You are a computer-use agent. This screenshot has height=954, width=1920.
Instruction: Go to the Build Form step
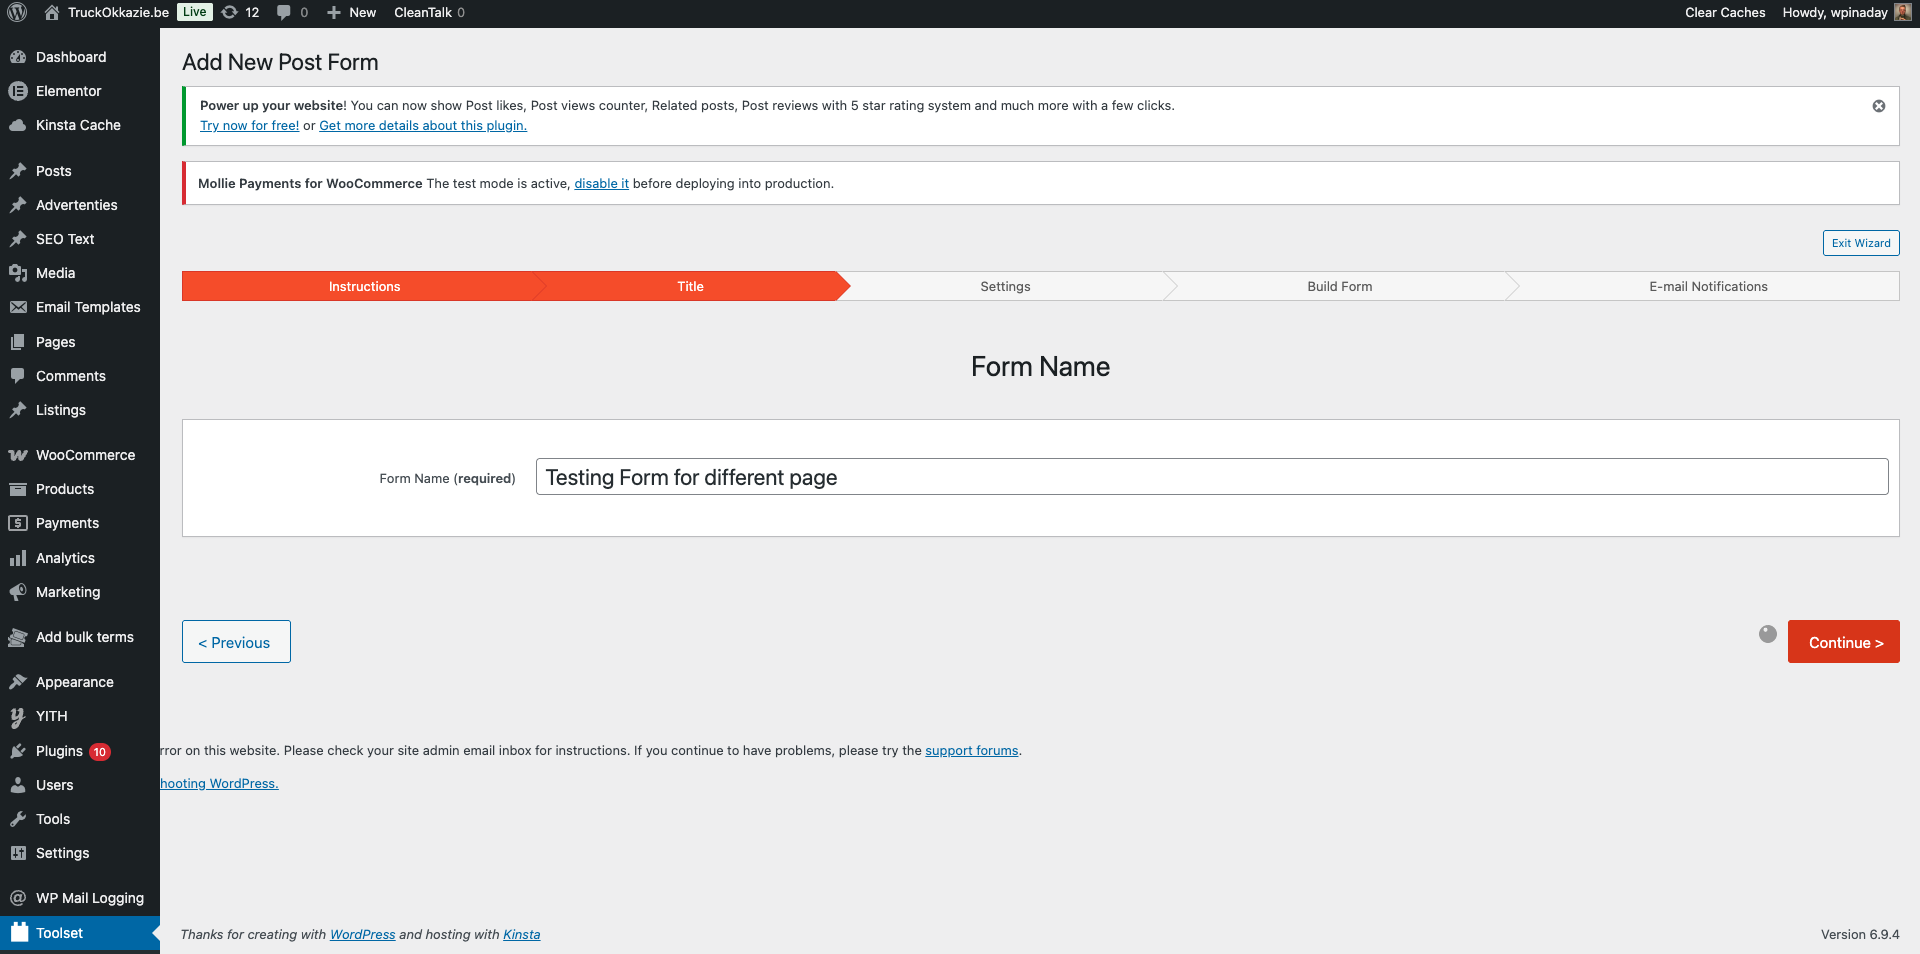click(1339, 286)
